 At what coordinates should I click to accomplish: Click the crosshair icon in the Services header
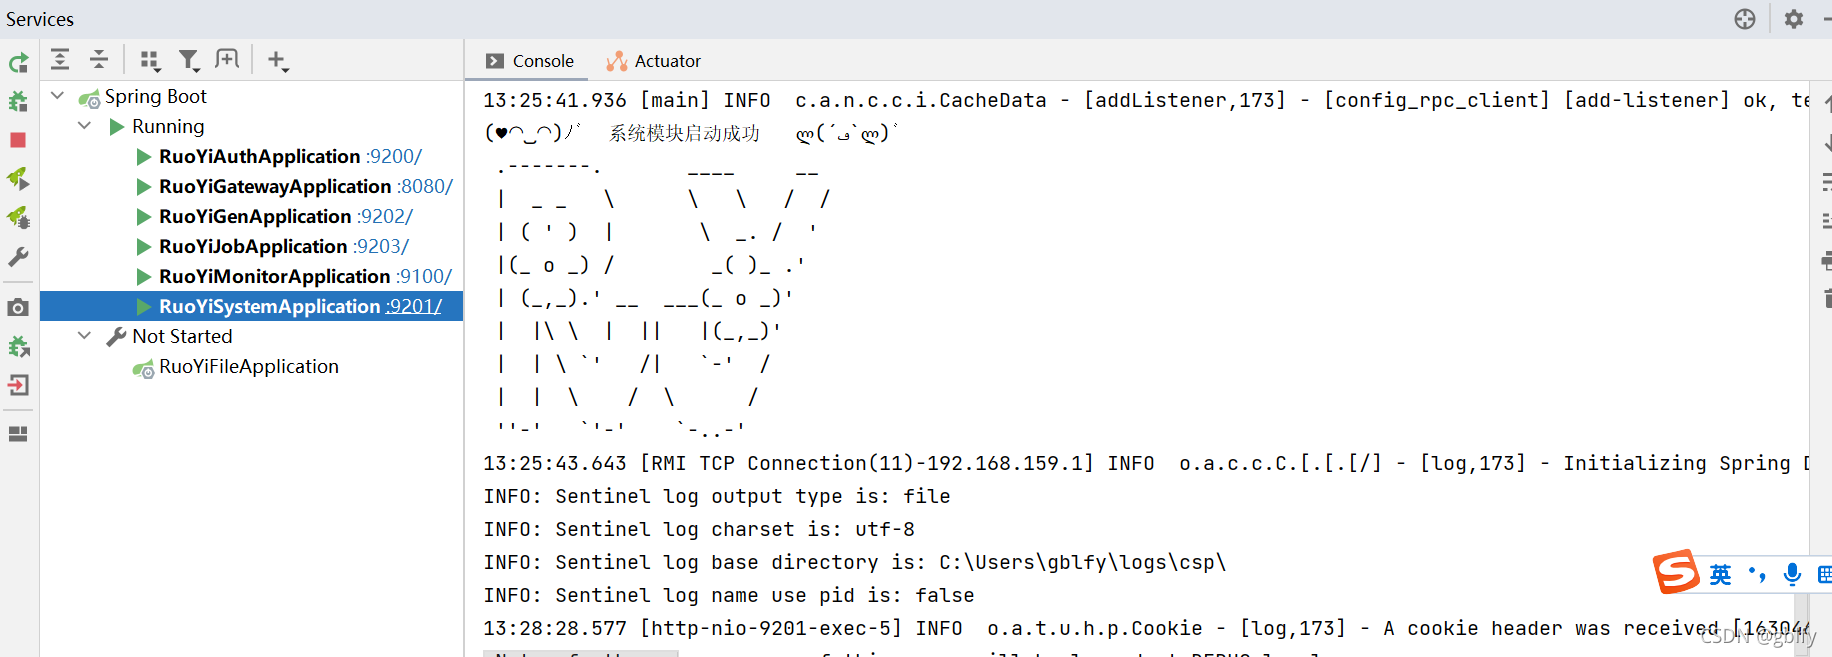coord(1745,19)
